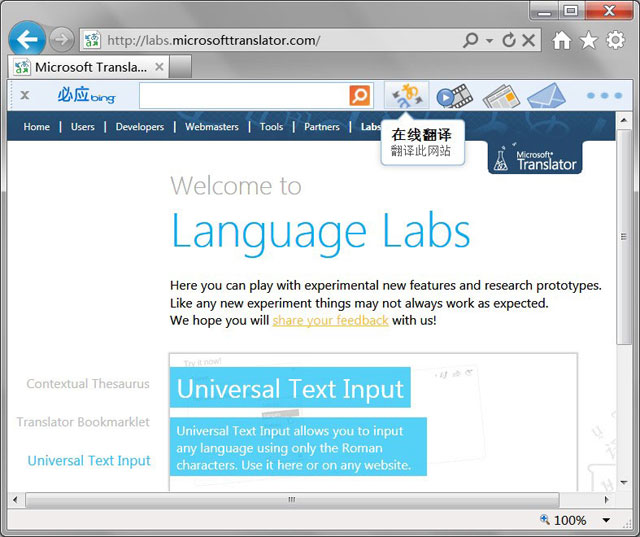640x537 pixels.
Task: Stop loading with the address bar X
Action: (529, 40)
